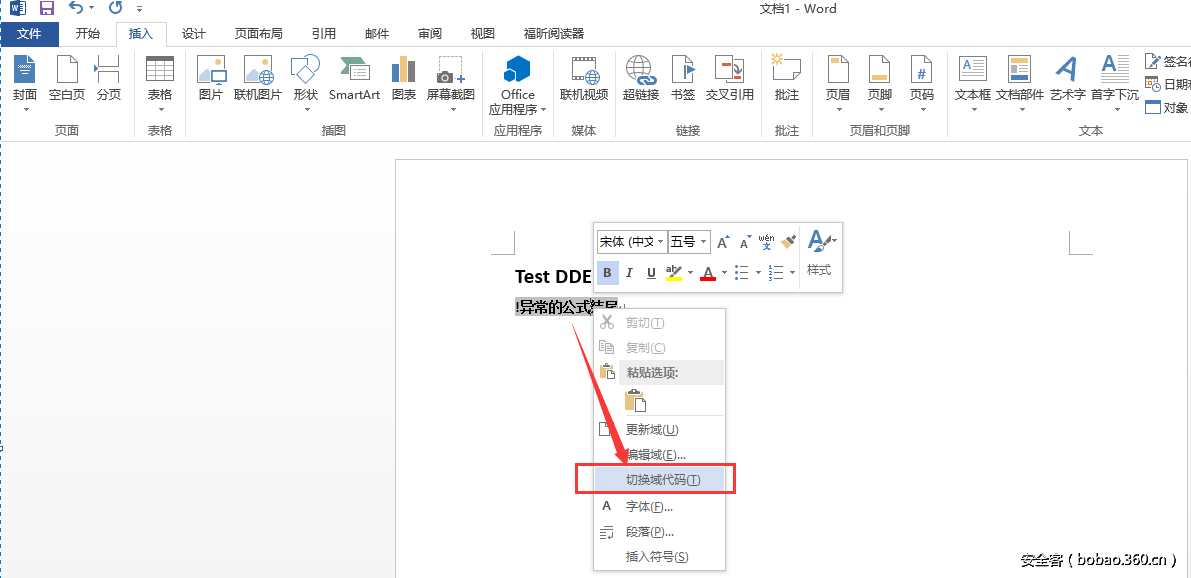Insert a hyperlink via 超链接

point(639,80)
